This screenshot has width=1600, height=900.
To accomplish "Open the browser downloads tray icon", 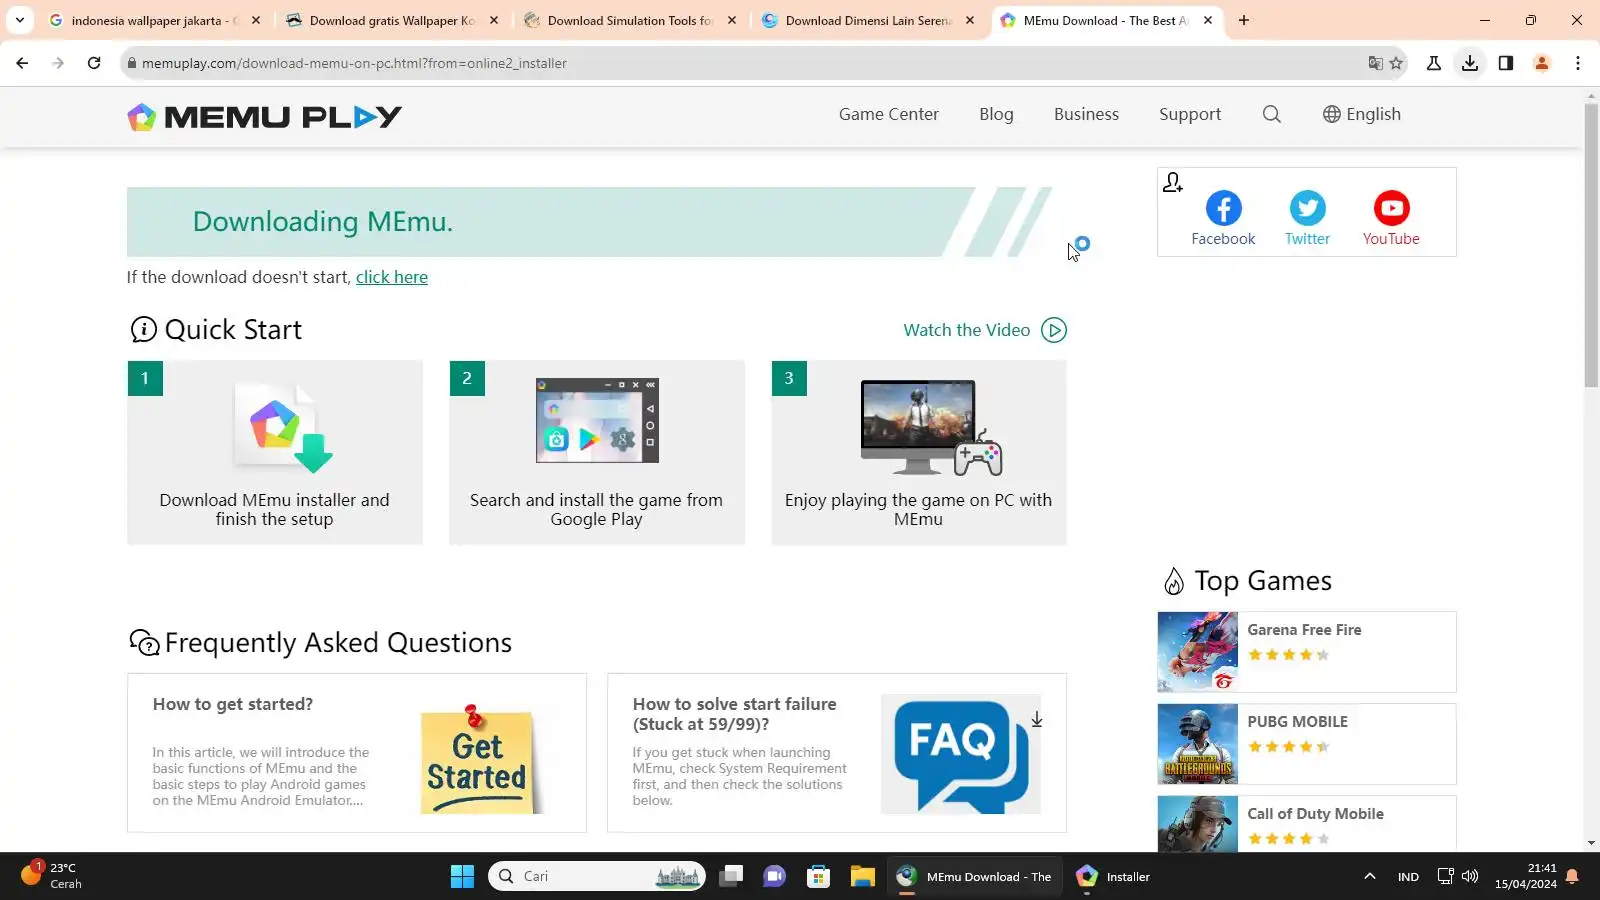I will click(1470, 63).
